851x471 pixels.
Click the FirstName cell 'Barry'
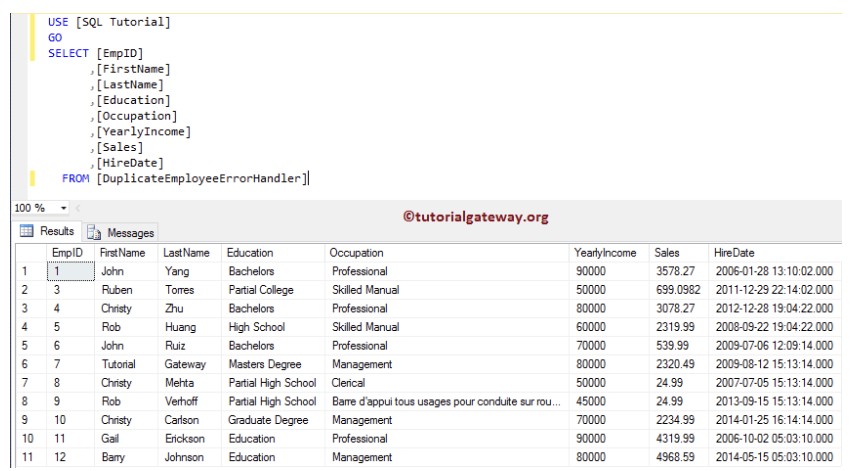[126, 457]
